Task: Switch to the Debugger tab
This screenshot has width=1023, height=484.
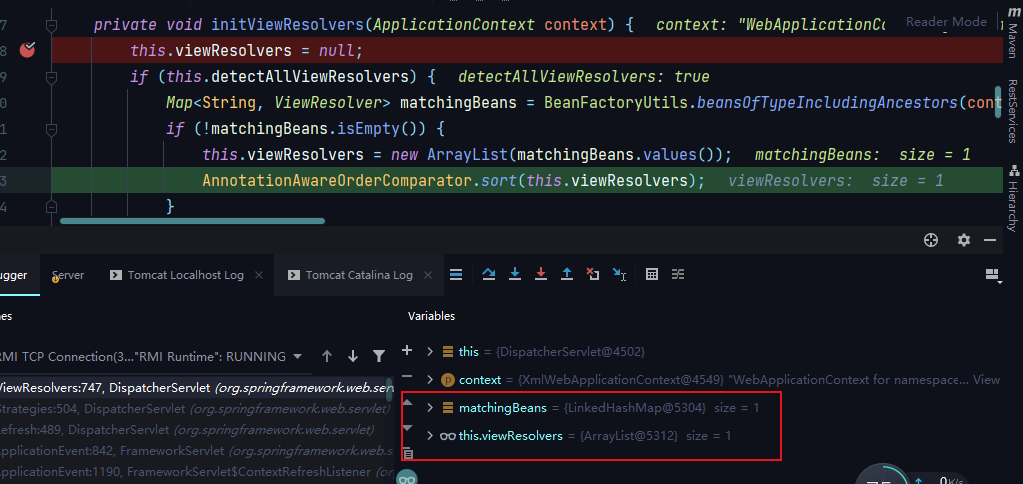Action: (13, 275)
